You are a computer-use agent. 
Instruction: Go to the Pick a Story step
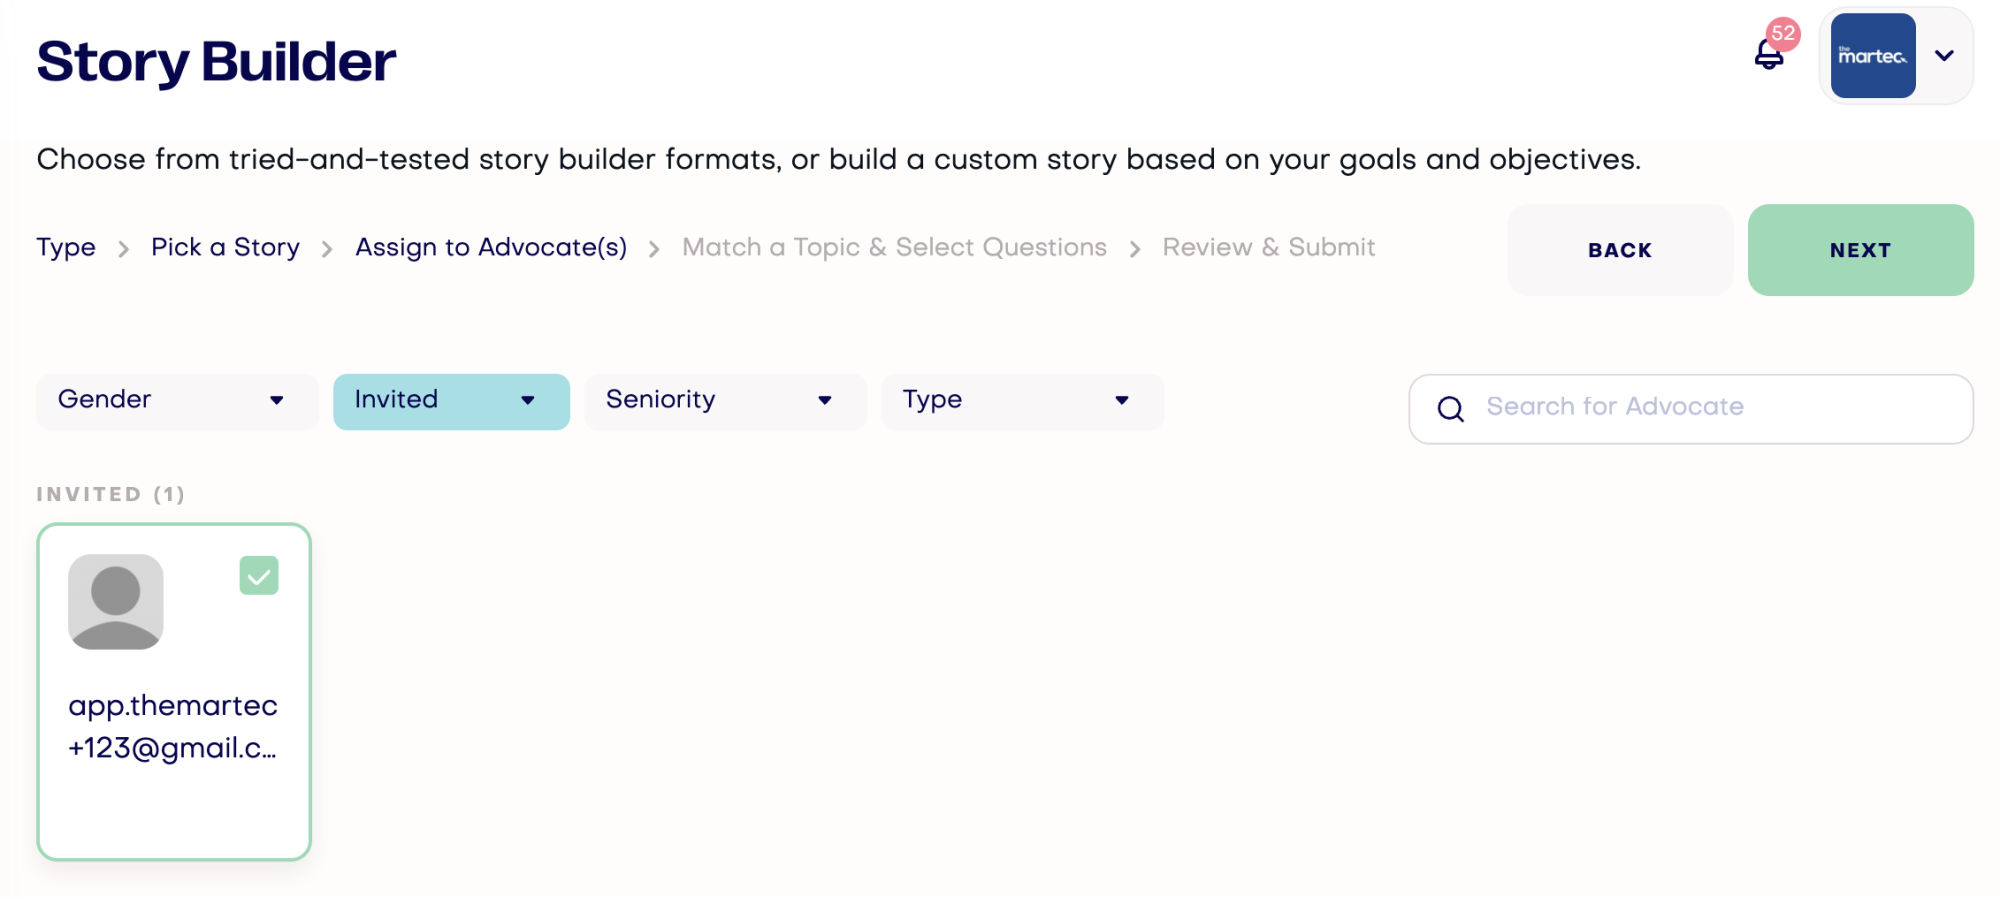point(225,247)
